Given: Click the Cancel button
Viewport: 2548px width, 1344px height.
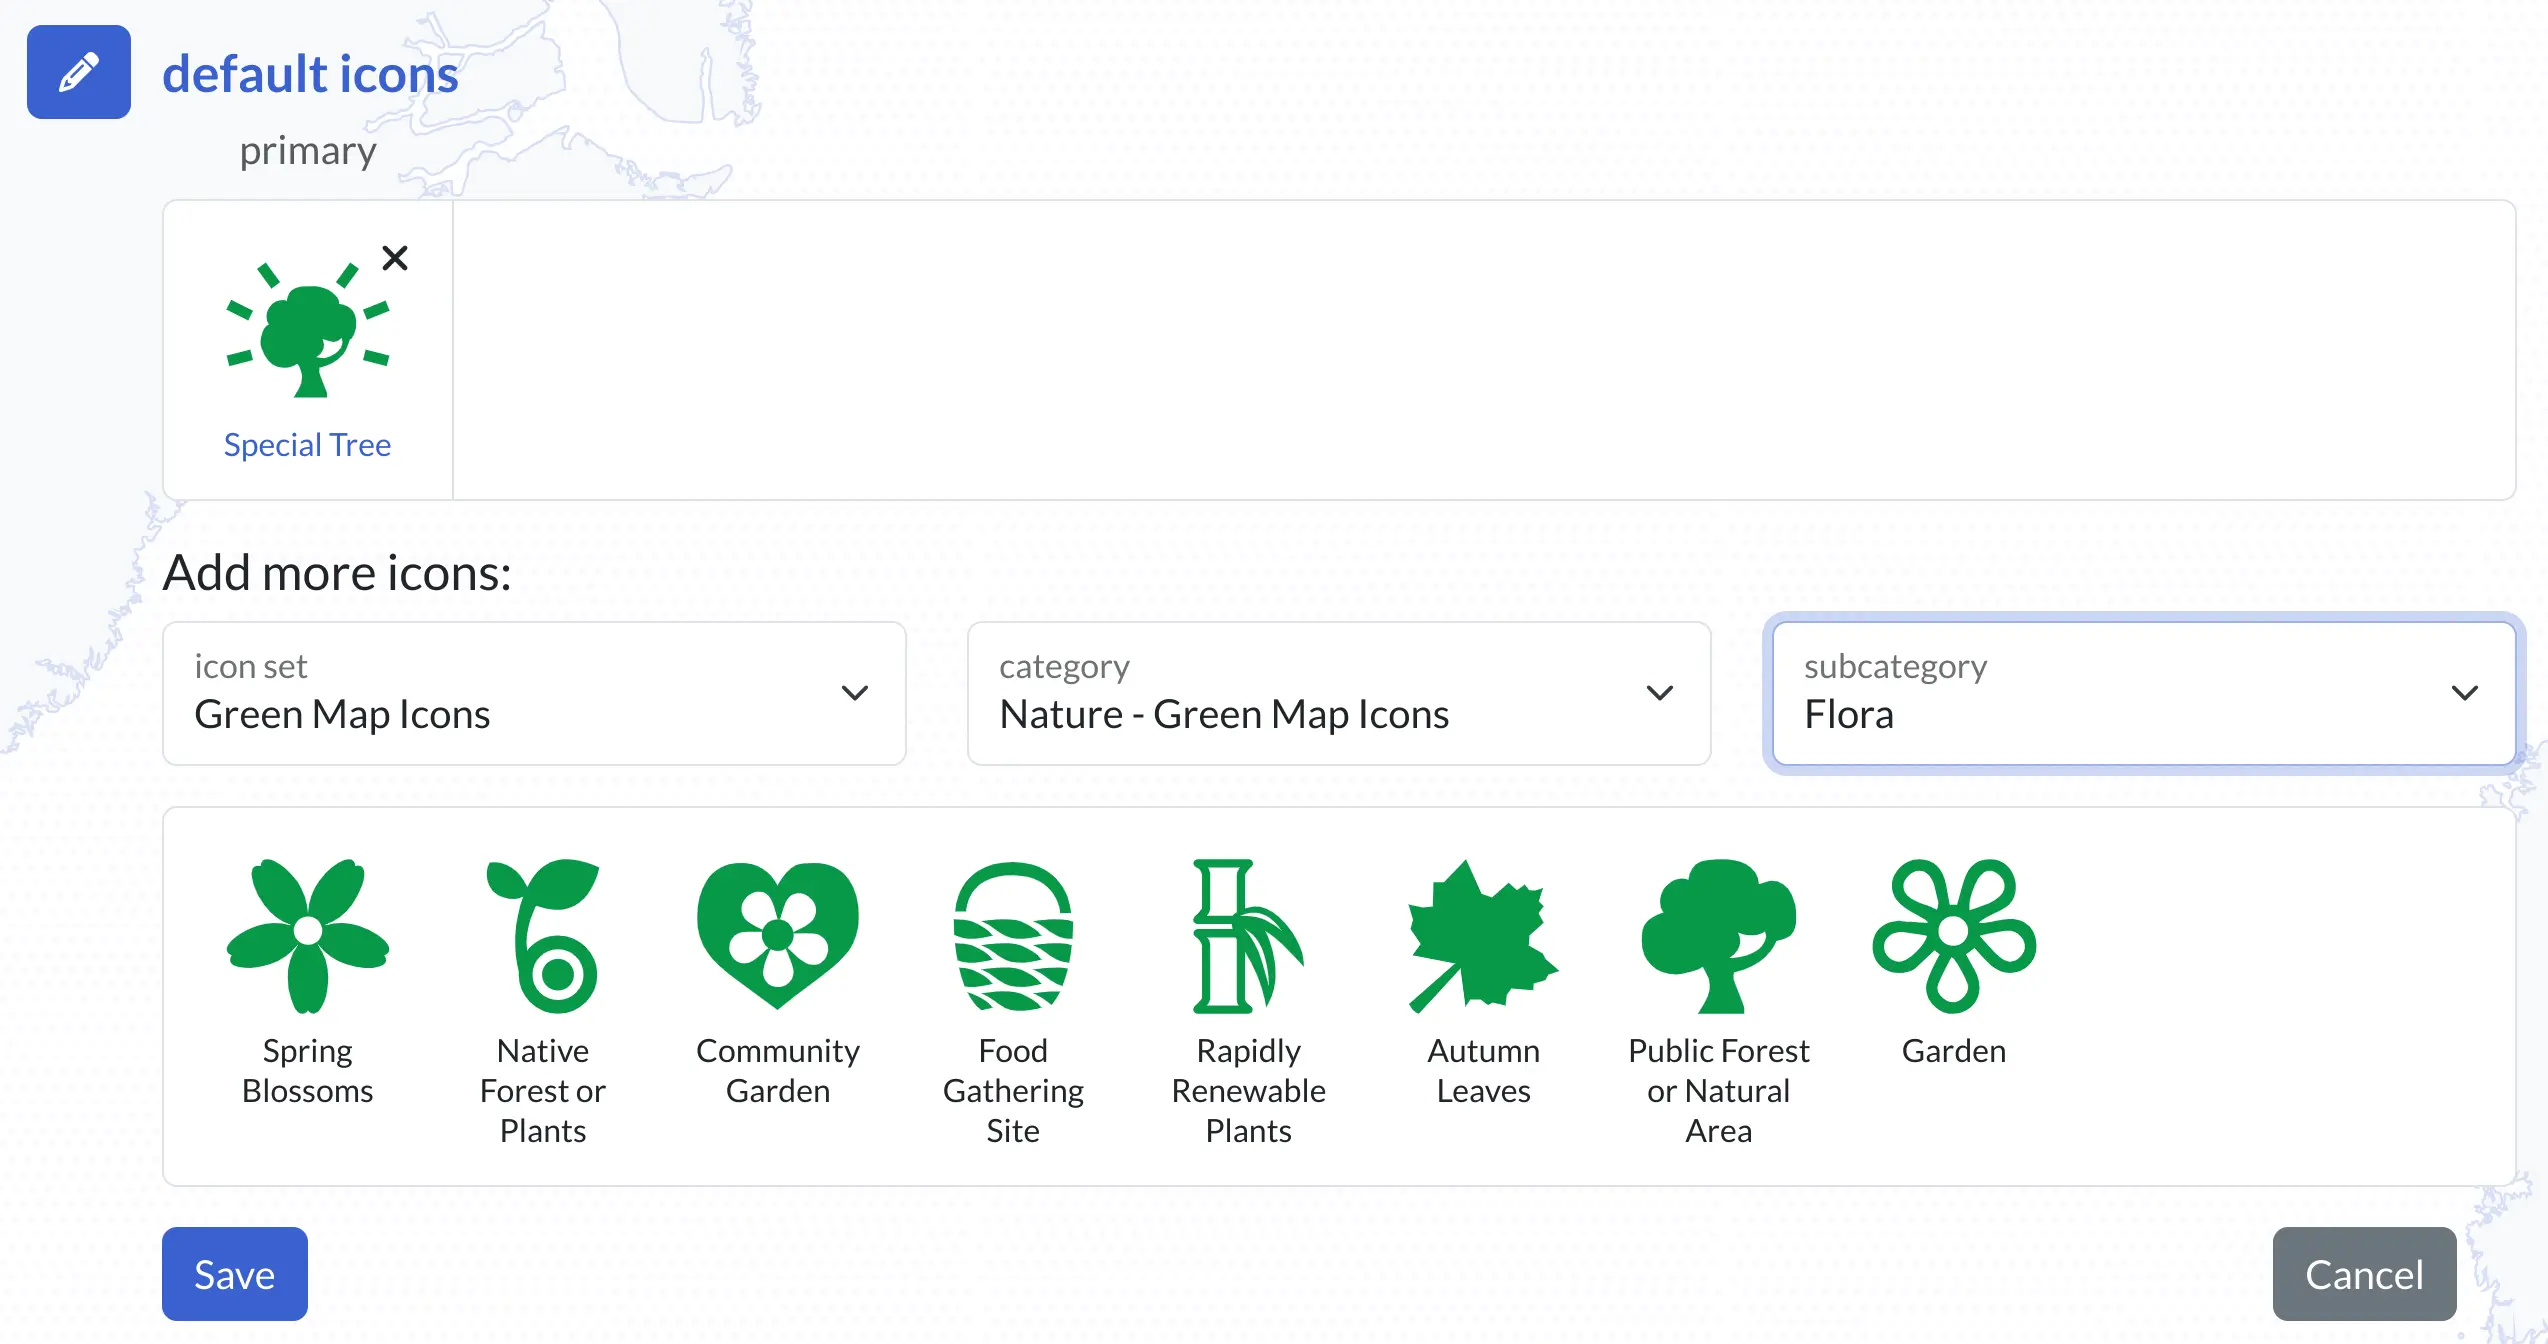Looking at the screenshot, I should click(x=2364, y=1274).
